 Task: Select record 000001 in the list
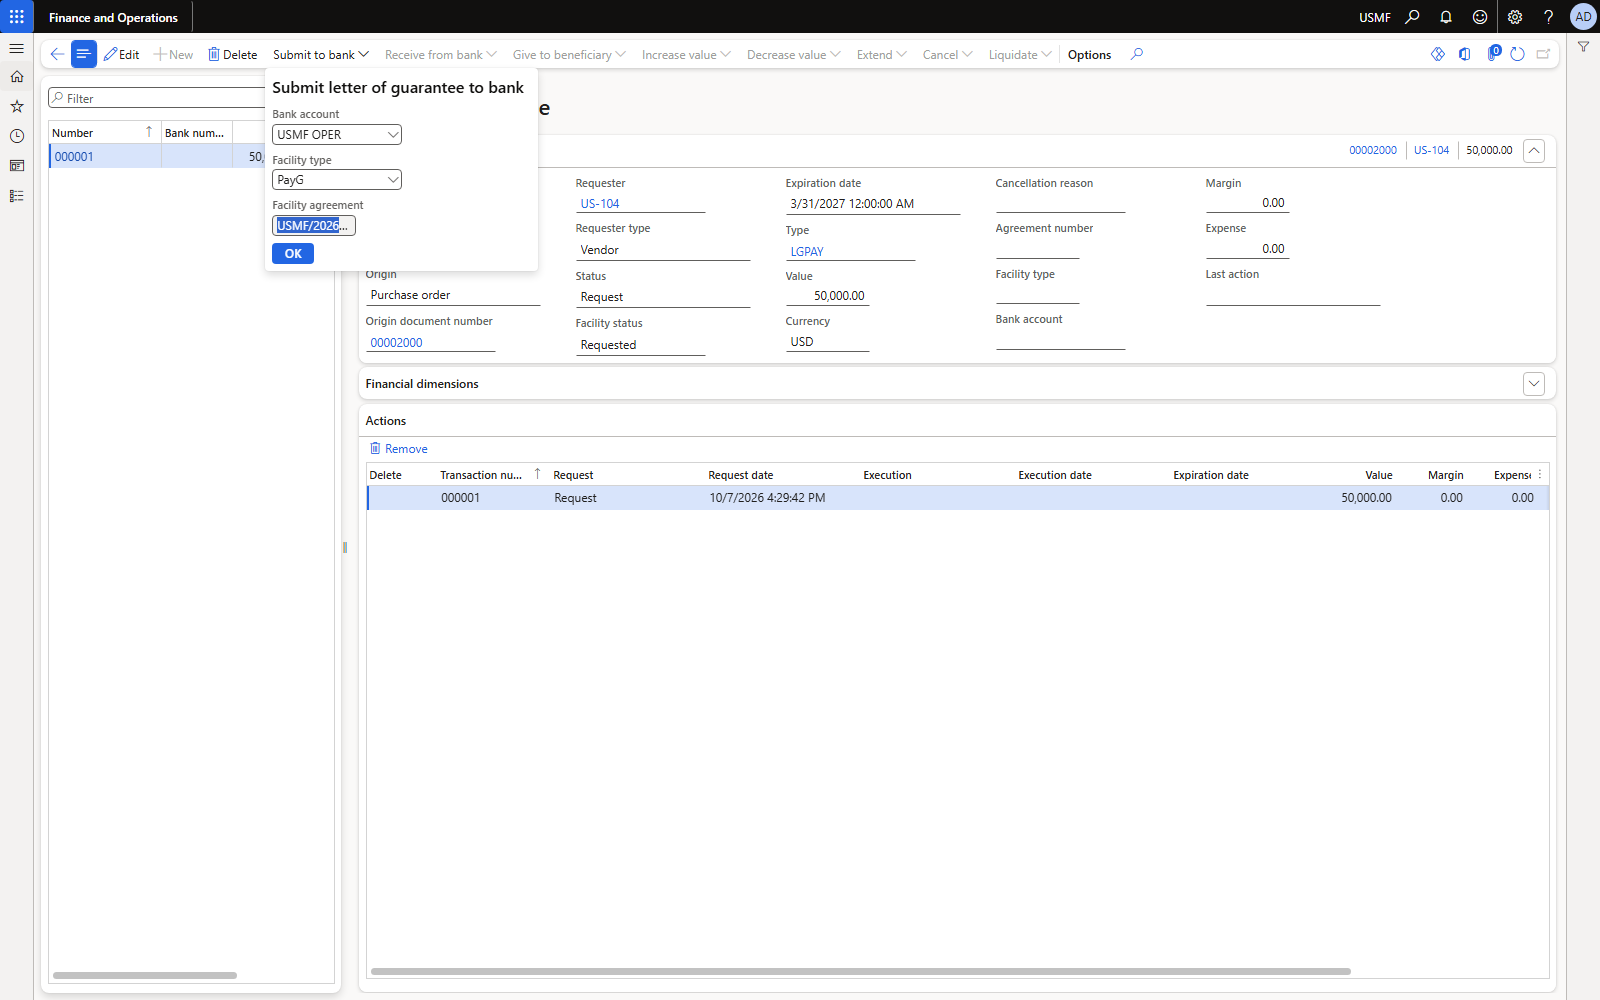coord(74,156)
